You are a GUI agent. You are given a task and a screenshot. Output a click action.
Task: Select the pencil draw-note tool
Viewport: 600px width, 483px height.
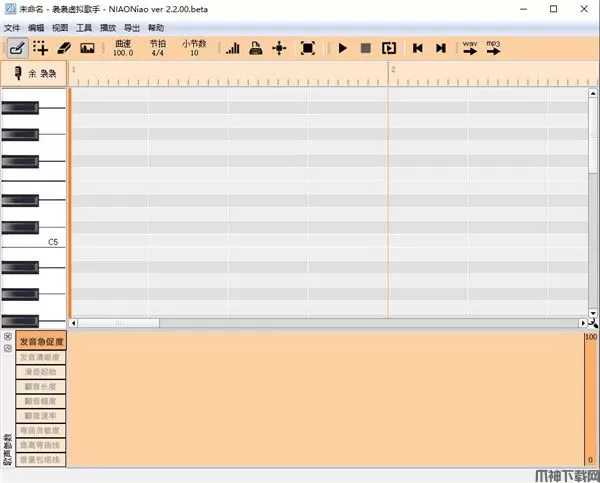tap(18, 48)
